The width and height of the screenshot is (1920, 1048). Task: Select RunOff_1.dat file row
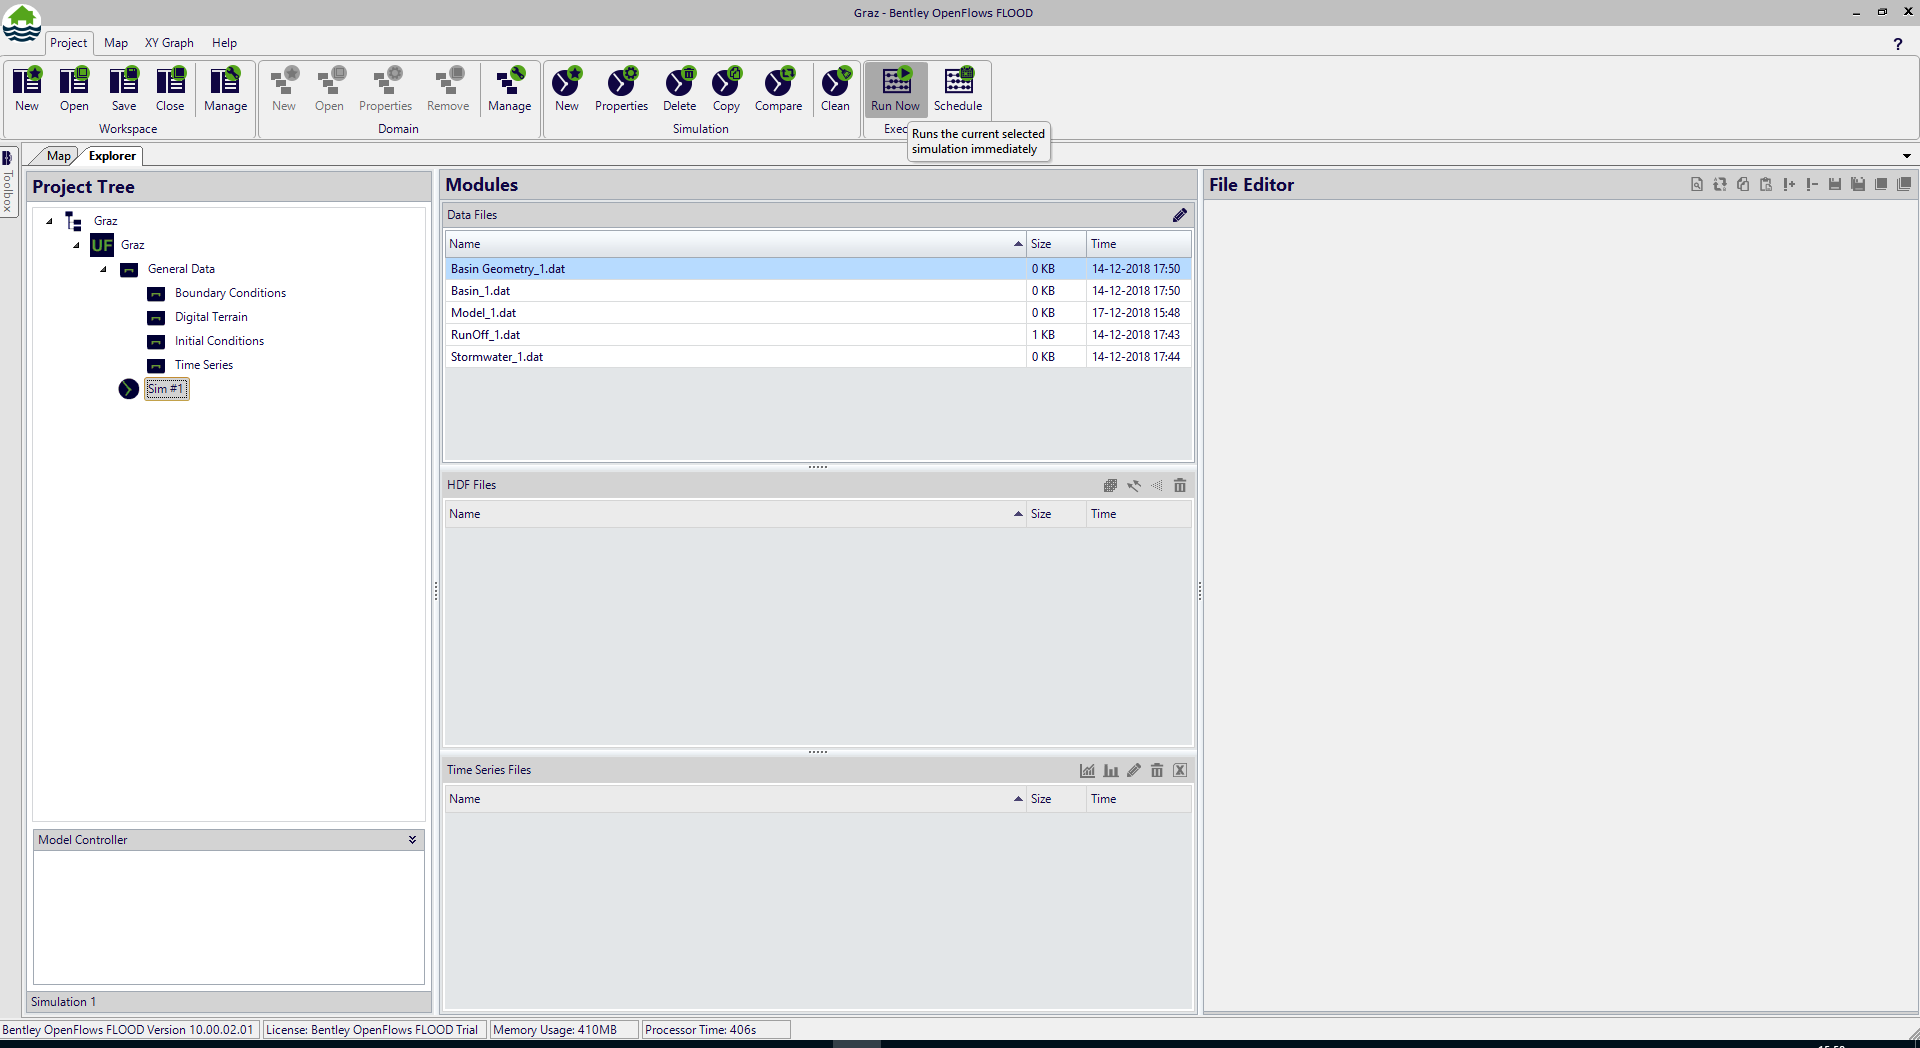818,335
